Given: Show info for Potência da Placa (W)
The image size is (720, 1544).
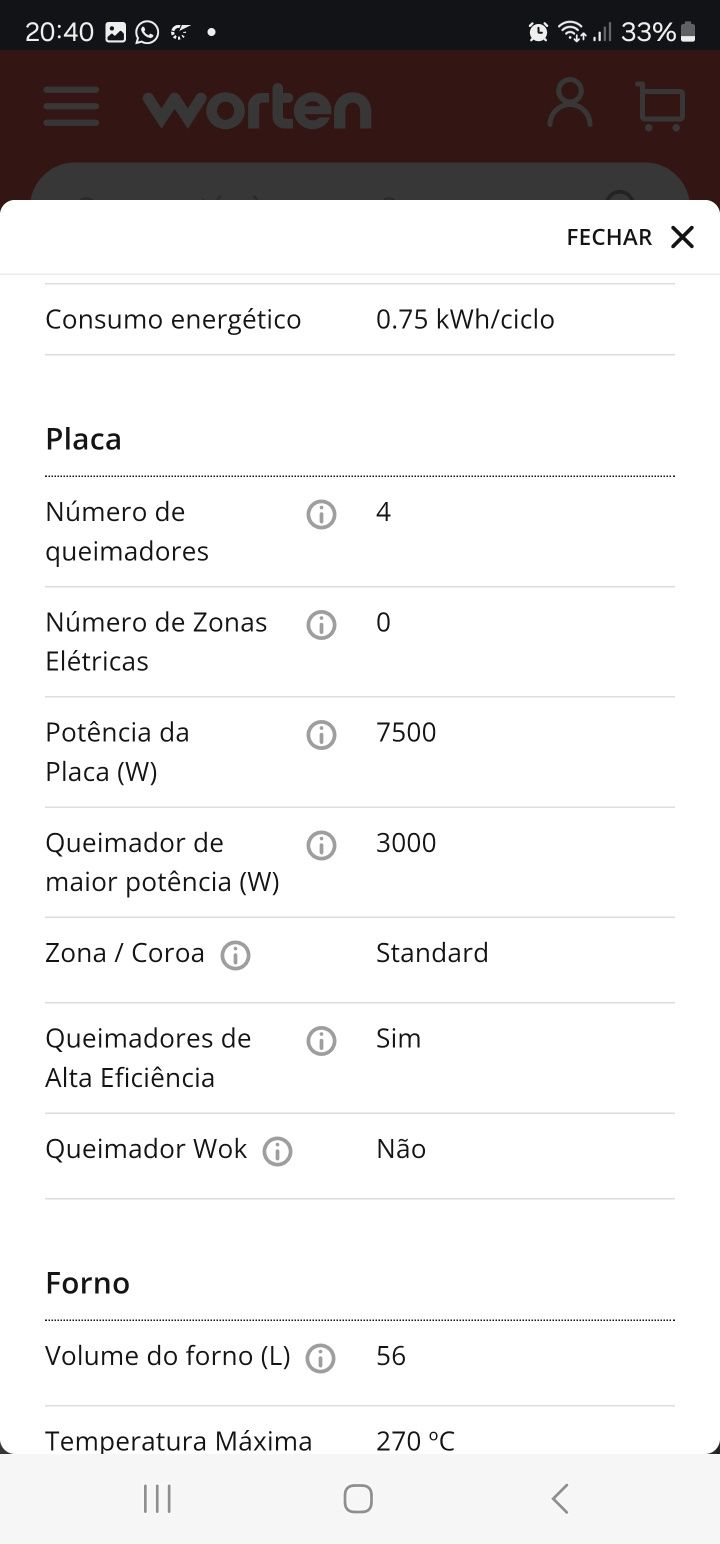Looking at the screenshot, I should pyautogui.click(x=321, y=736).
